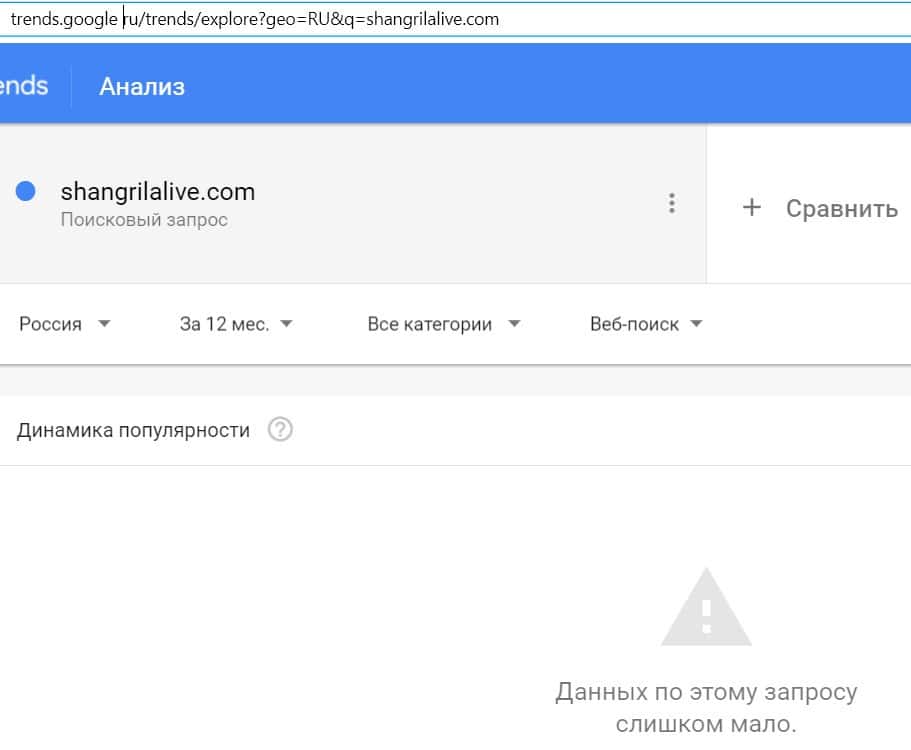Click the help question mark icon
The image size is (911, 750).
tap(281, 431)
